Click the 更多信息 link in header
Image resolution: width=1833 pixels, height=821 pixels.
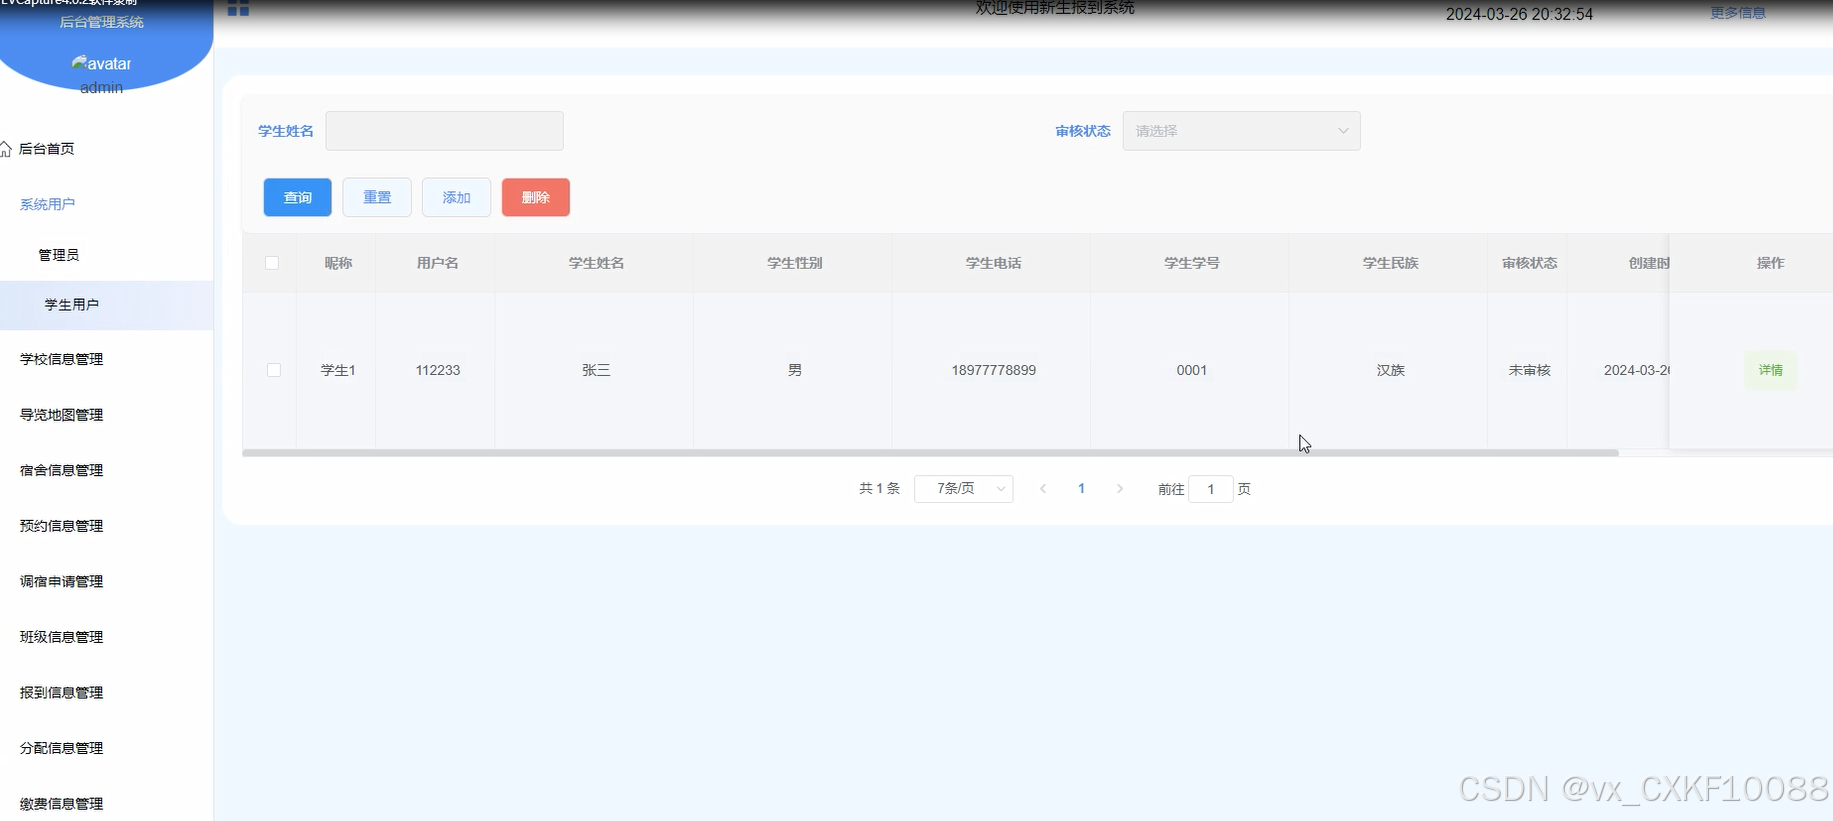click(x=1738, y=13)
